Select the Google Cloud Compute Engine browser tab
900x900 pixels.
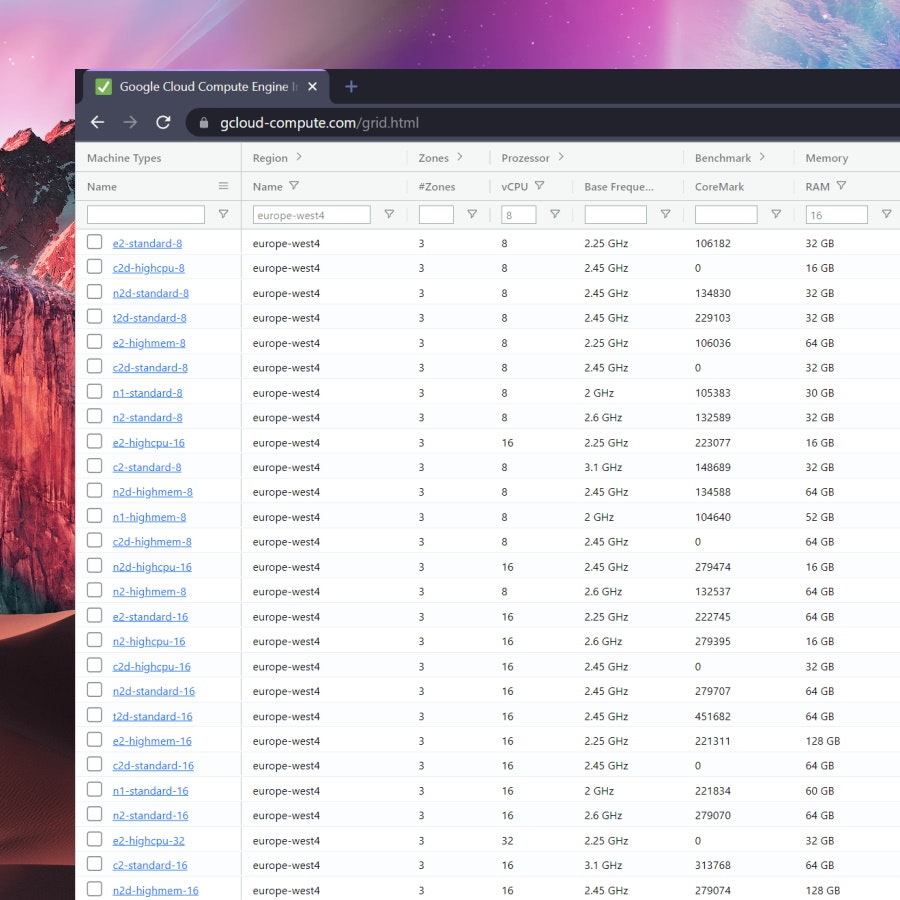pyautogui.click(x=207, y=87)
